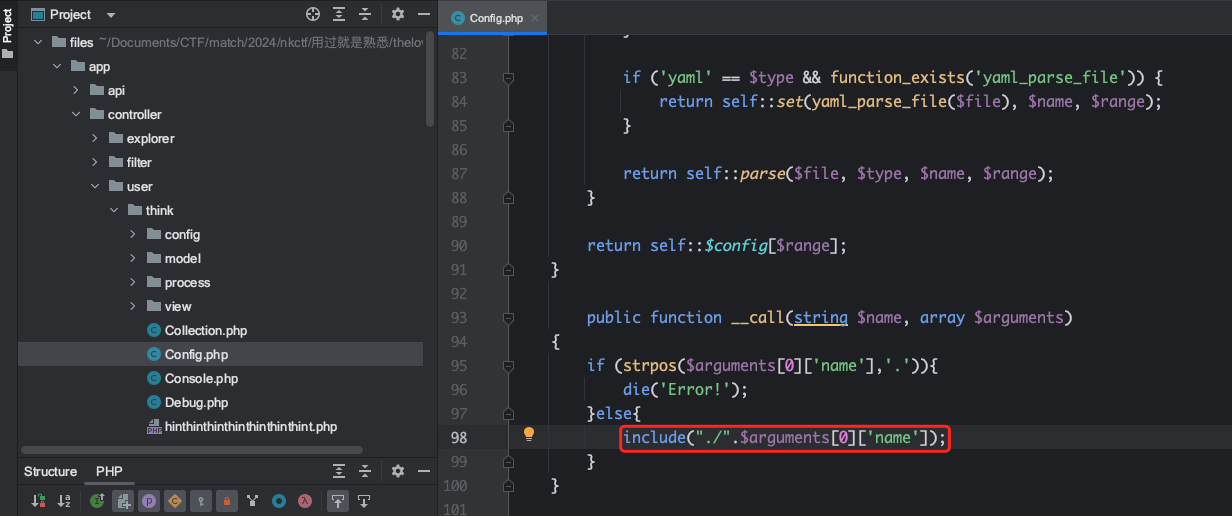Viewport: 1232px width, 516px height.
Task: Click Sort by Visibility in Structure toolbar
Action: pos(39,500)
